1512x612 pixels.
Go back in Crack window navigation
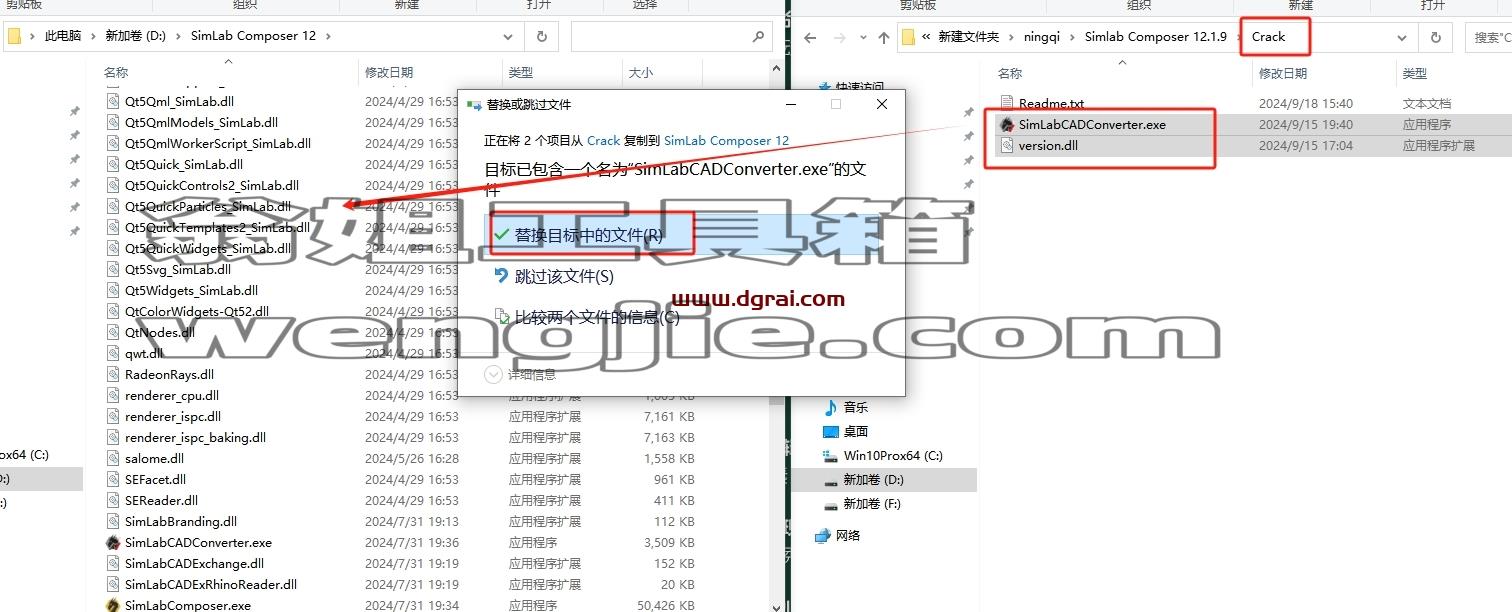[x=810, y=38]
